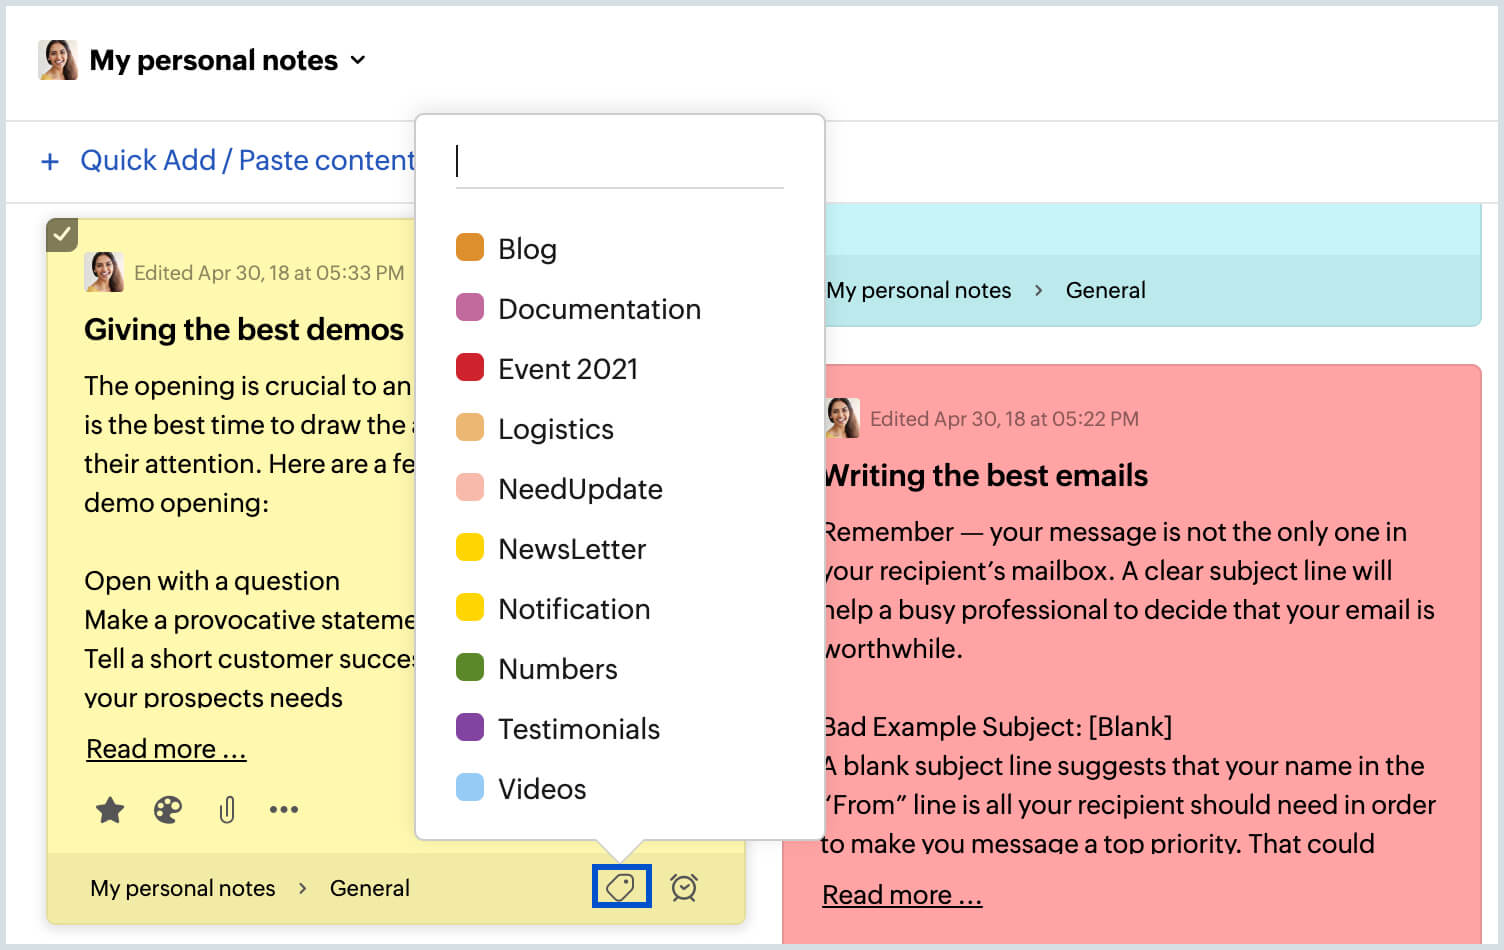Open Read more link on demos note

(166, 749)
